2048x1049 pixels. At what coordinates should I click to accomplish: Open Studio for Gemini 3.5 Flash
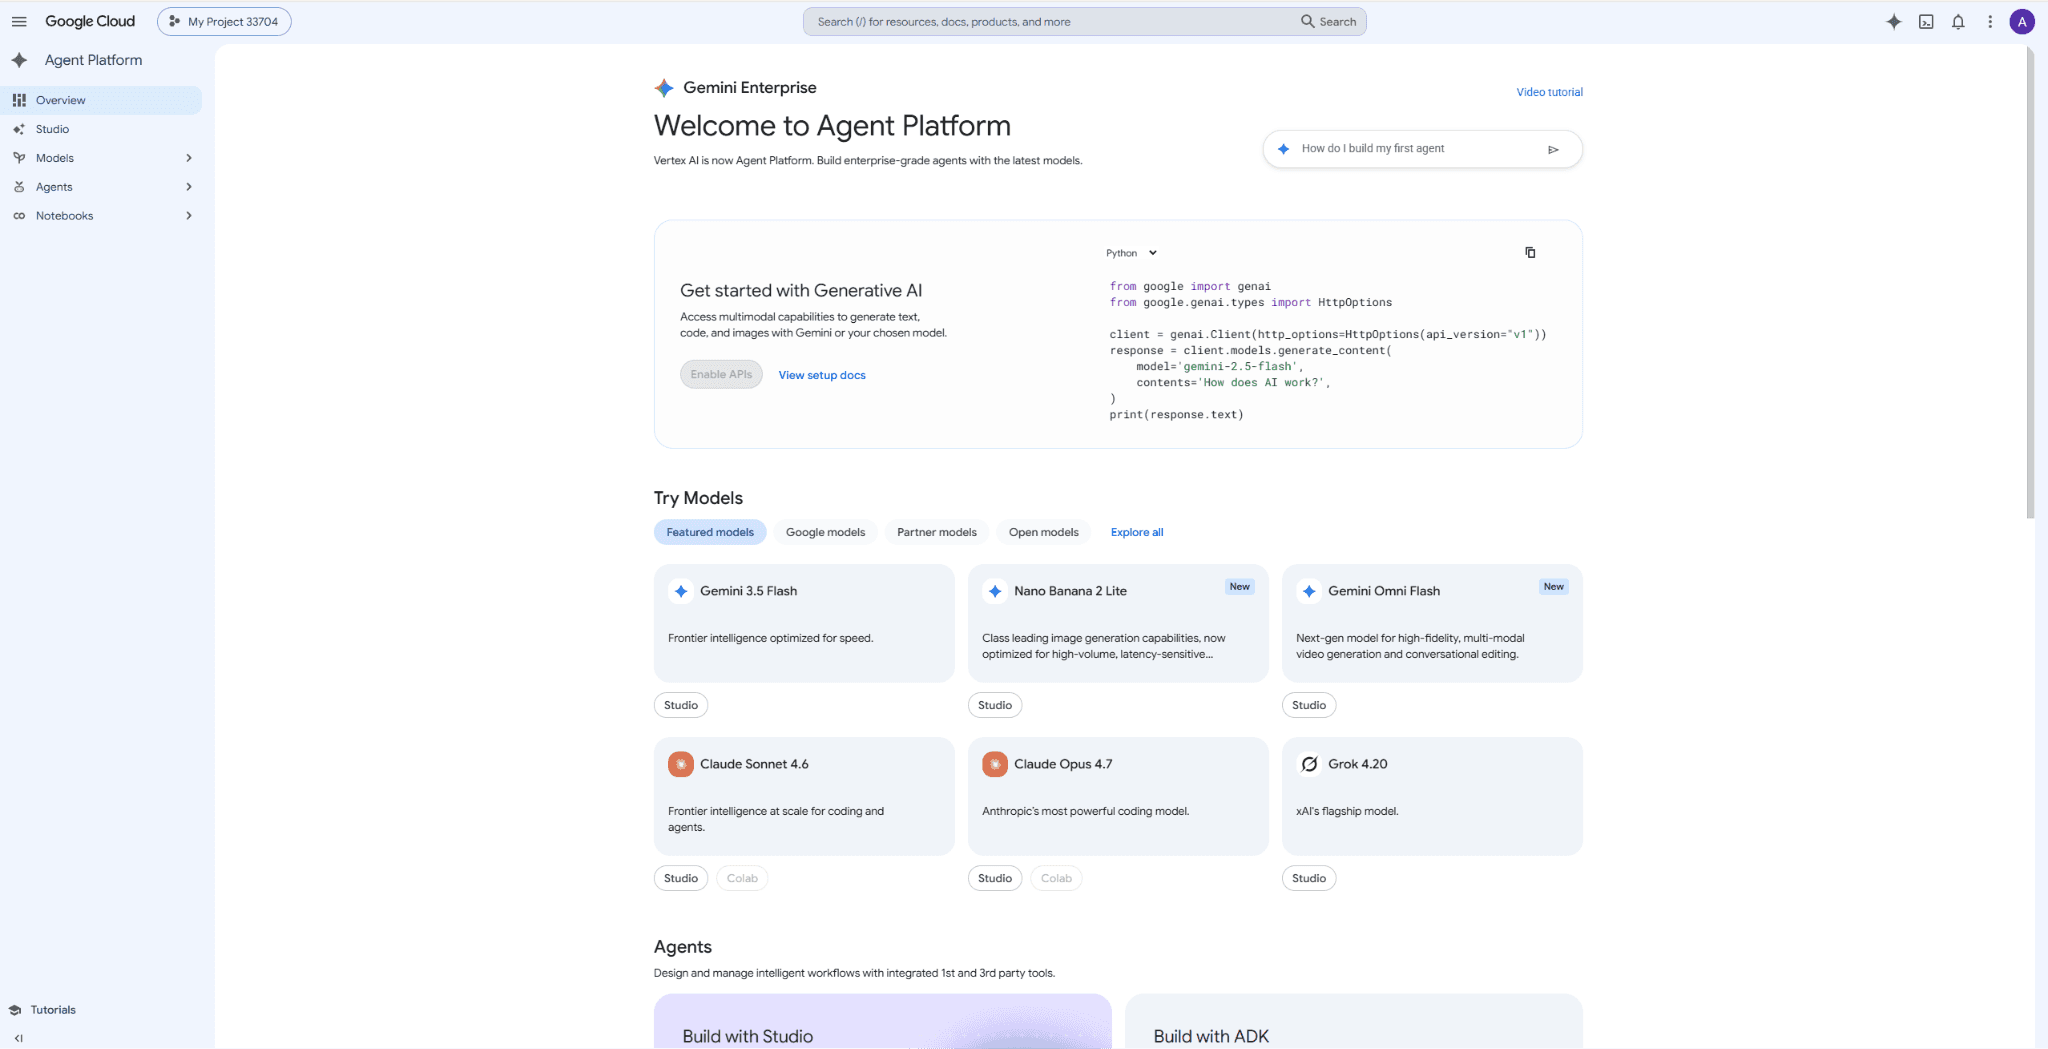coord(681,705)
